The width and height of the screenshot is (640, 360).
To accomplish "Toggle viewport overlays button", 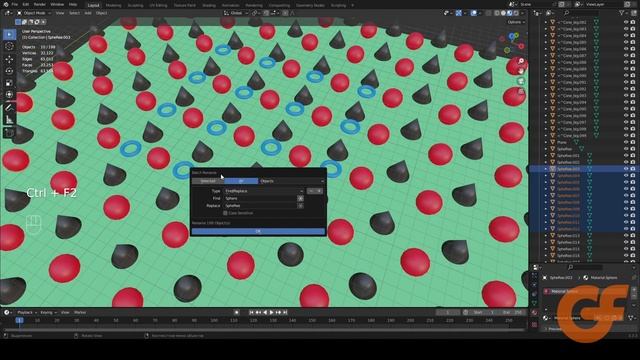I will pyautogui.click(x=473, y=13).
